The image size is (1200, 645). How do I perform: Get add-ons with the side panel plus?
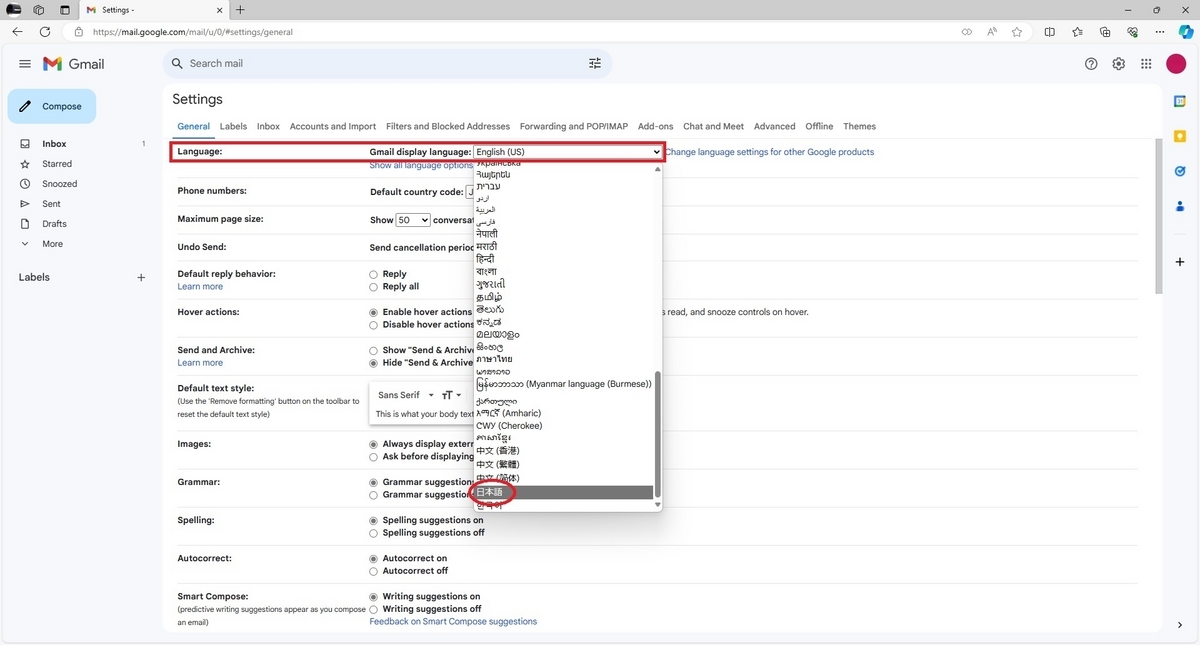point(1180,261)
